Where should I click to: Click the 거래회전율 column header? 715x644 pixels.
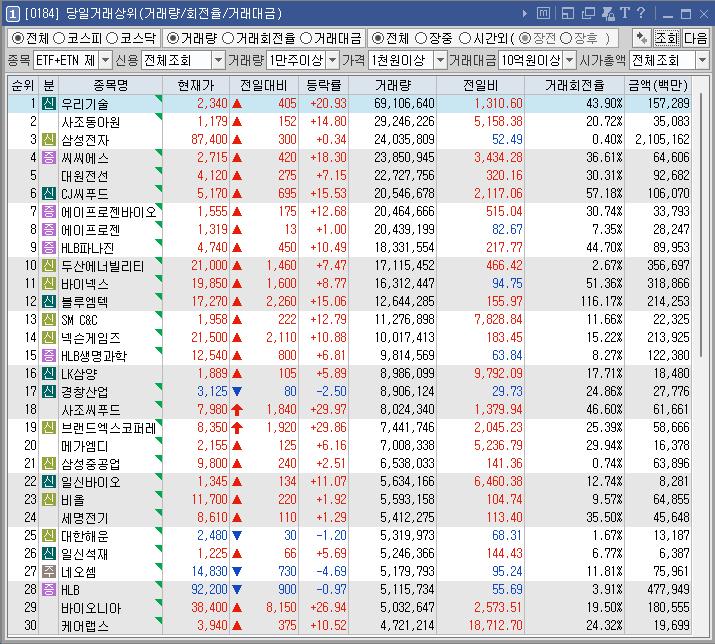click(575, 85)
